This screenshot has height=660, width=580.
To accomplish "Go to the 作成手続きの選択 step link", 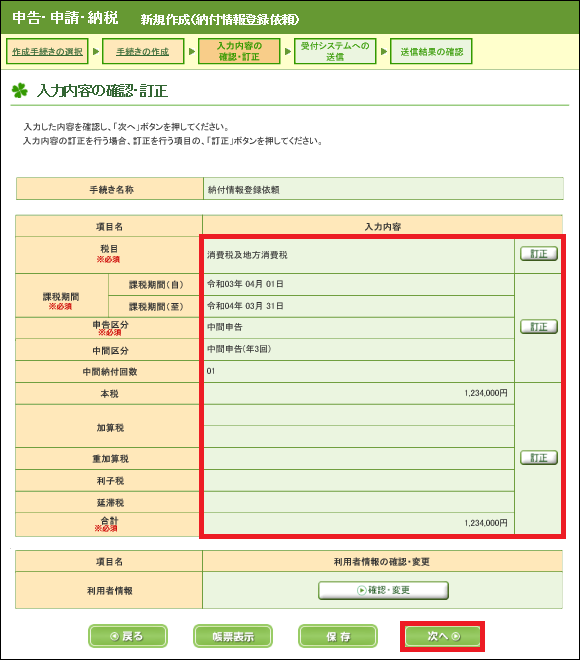I will coord(47,51).
